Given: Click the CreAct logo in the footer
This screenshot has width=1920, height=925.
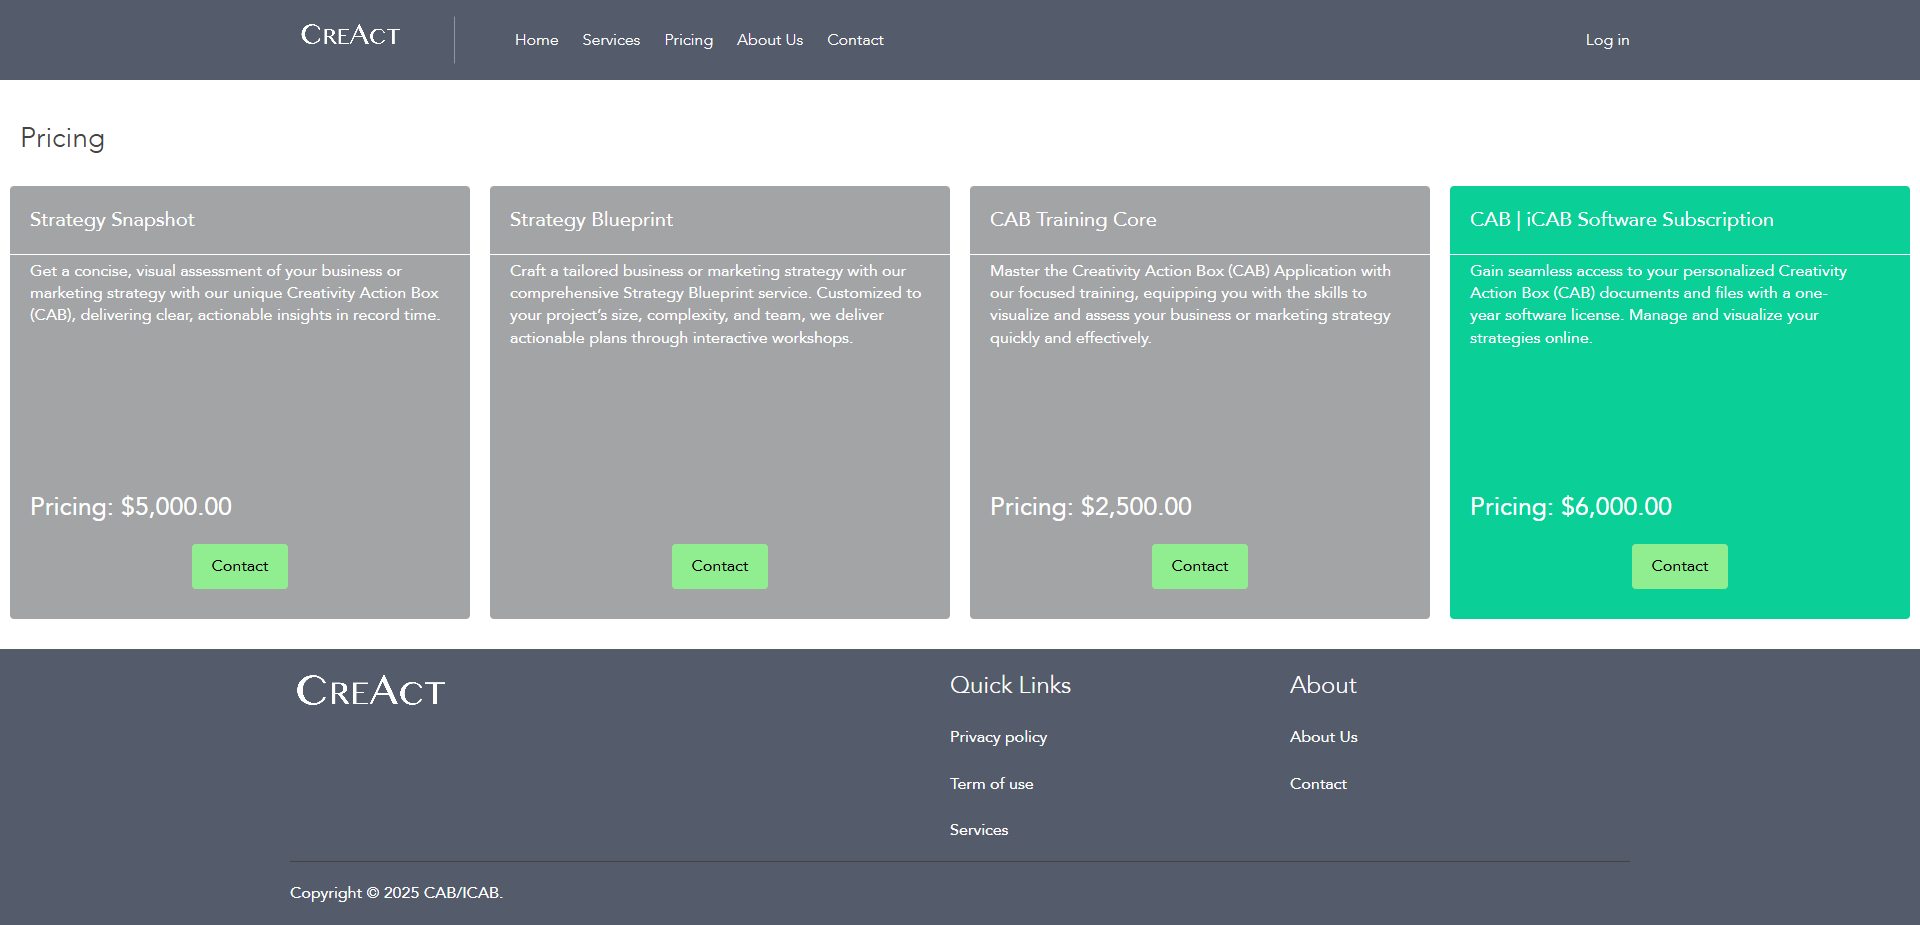Looking at the screenshot, I should coord(370,691).
